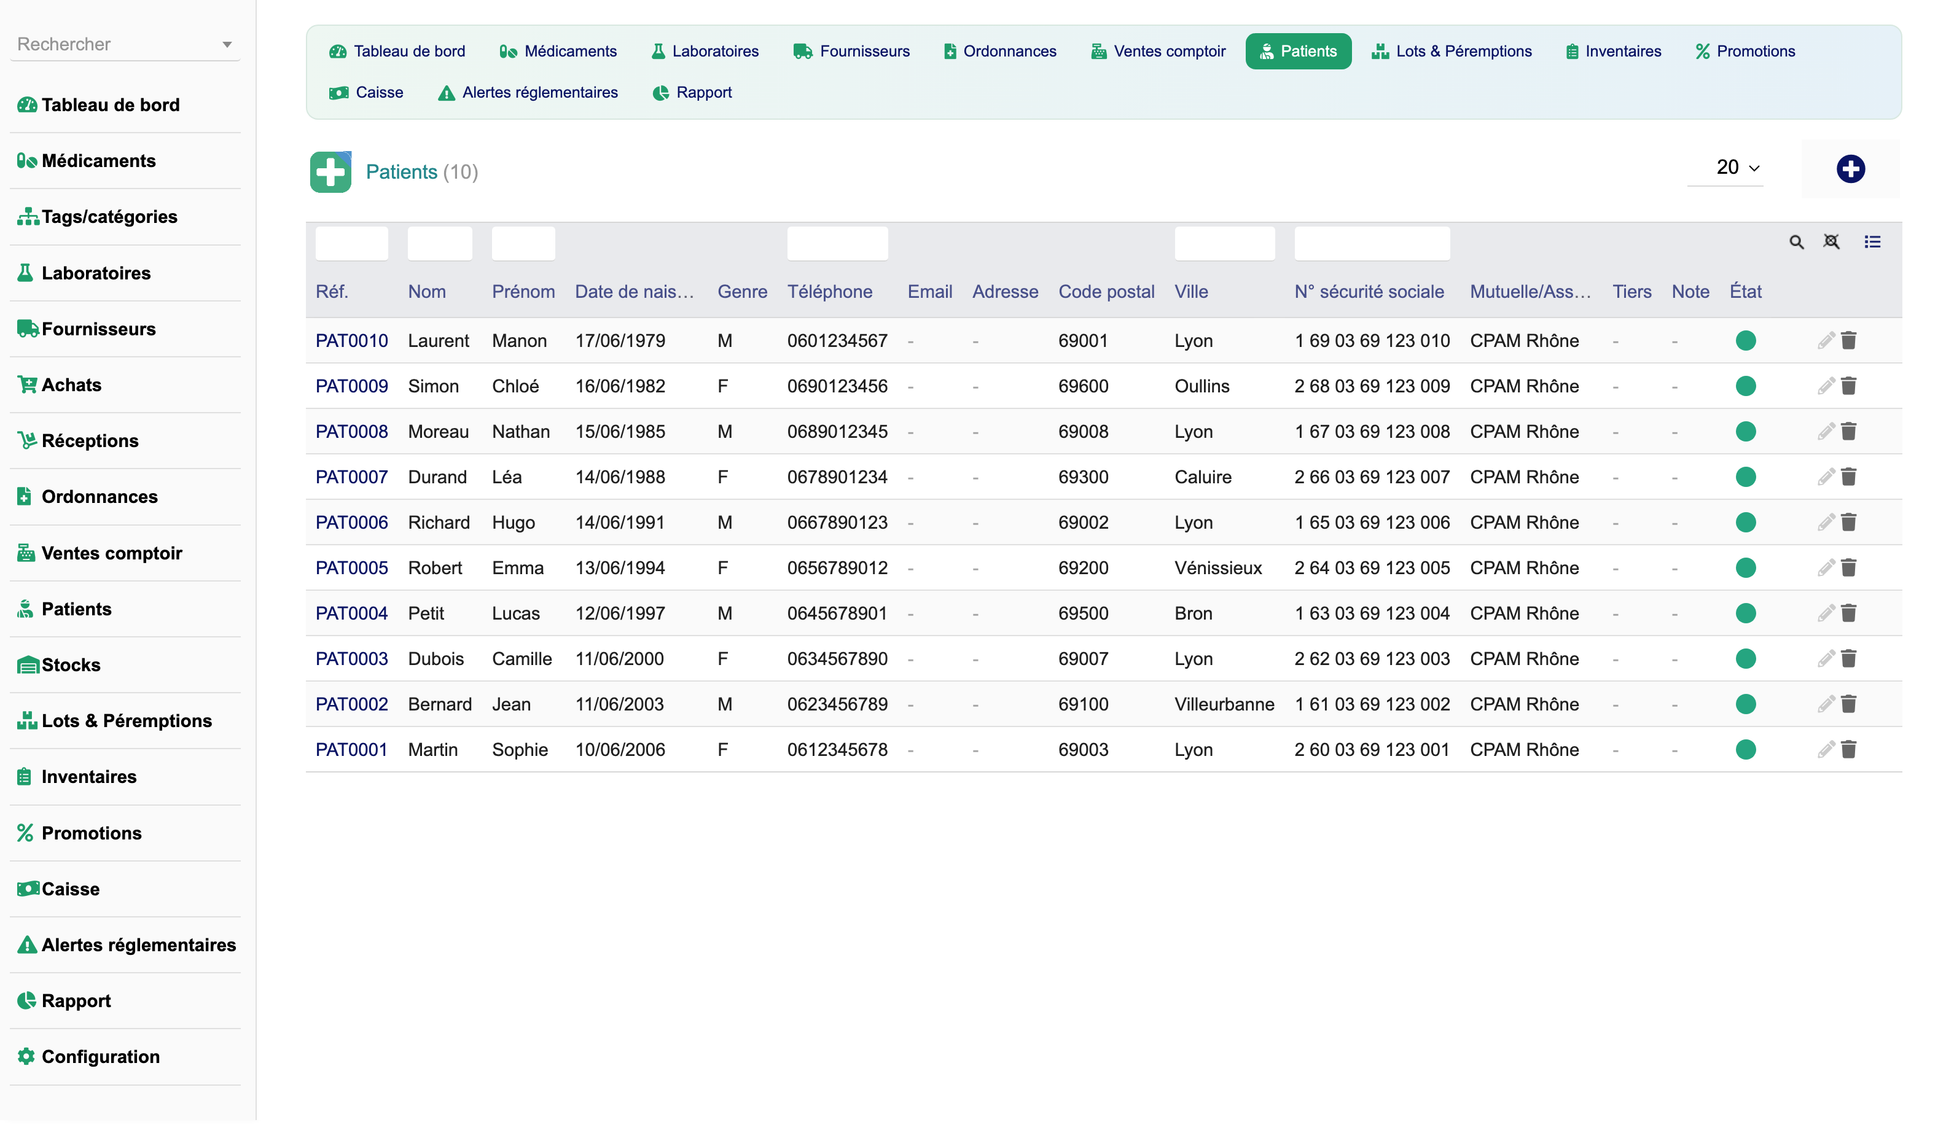Edit patient PAT0003 Dubois Camille
The image size is (1946, 1125).
pyautogui.click(x=1826, y=659)
